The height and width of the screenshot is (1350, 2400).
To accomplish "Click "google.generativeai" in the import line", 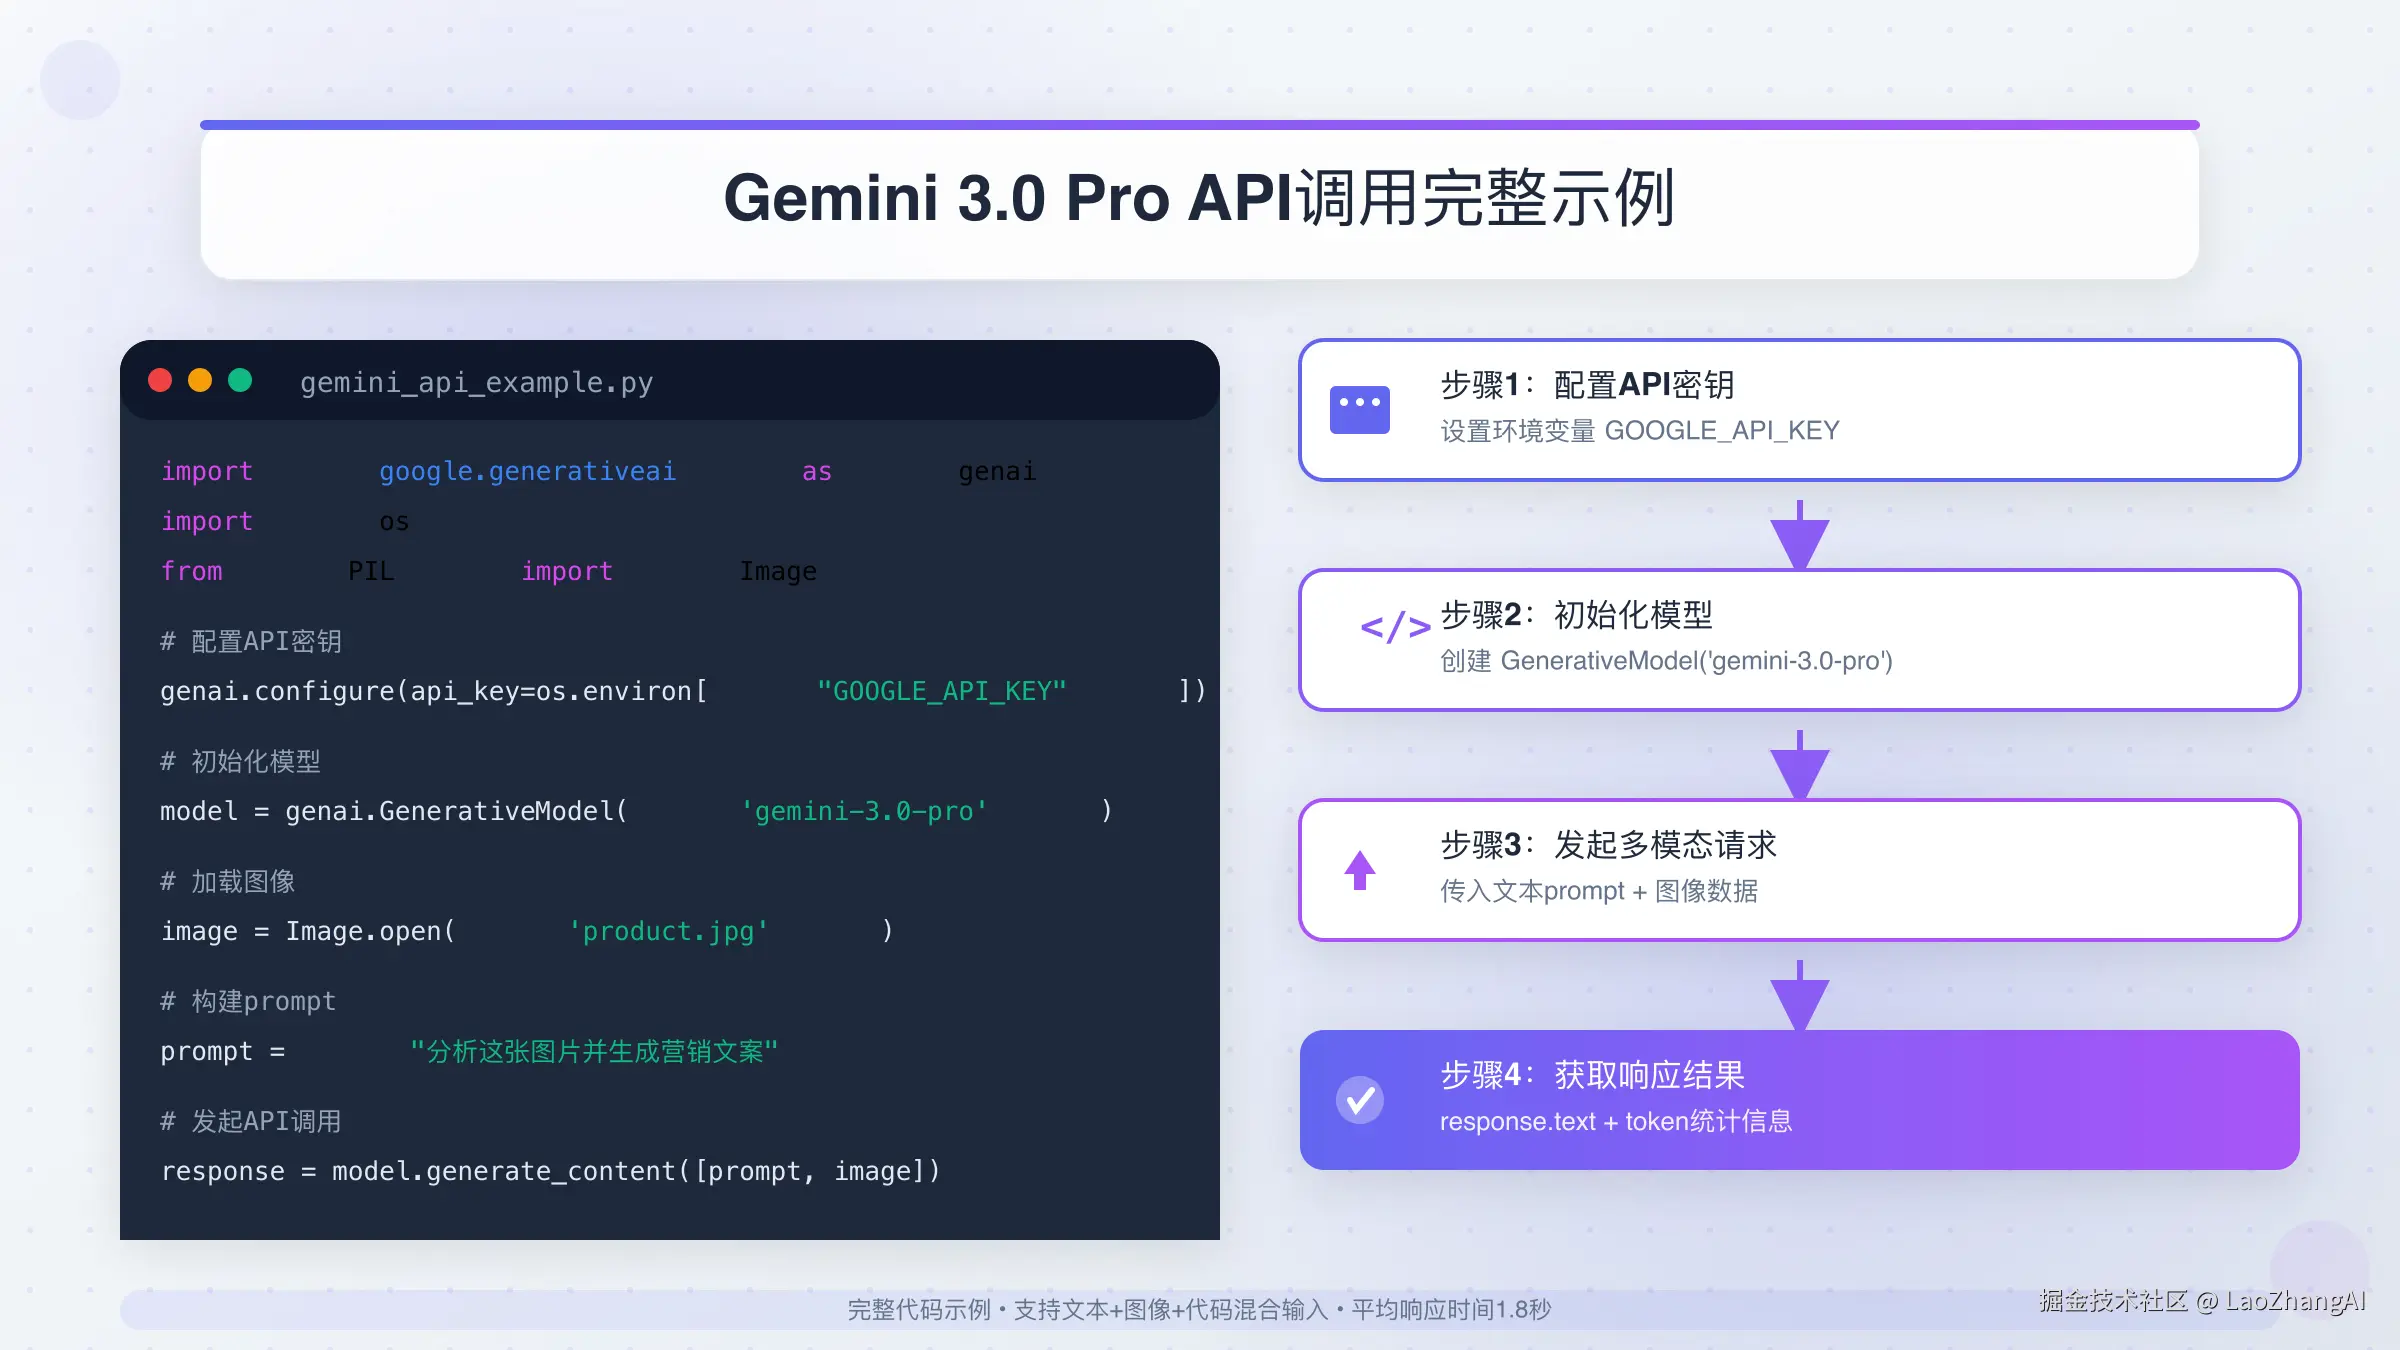I will (527, 471).
